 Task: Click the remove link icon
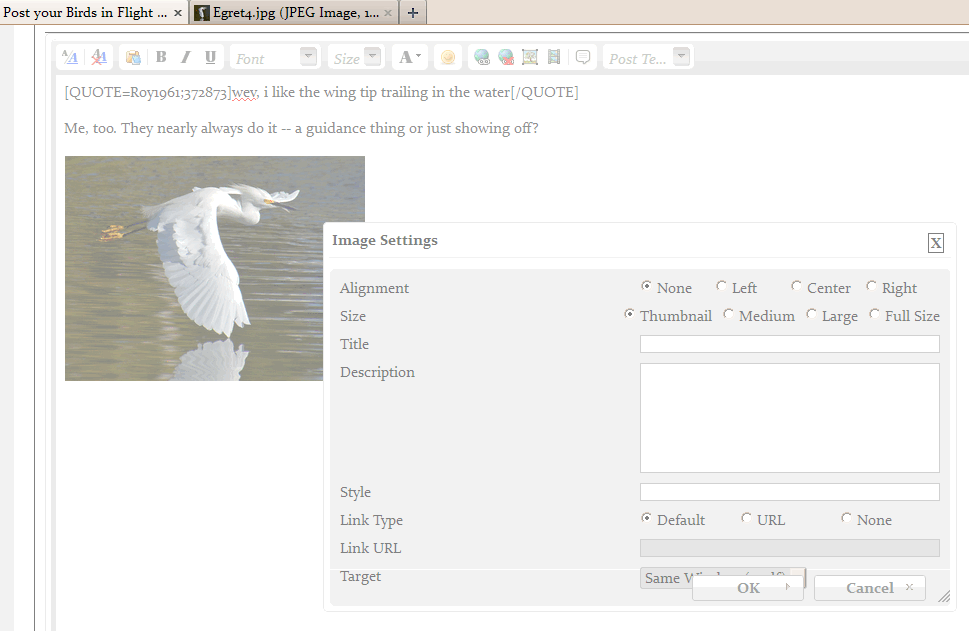[506, 57]
